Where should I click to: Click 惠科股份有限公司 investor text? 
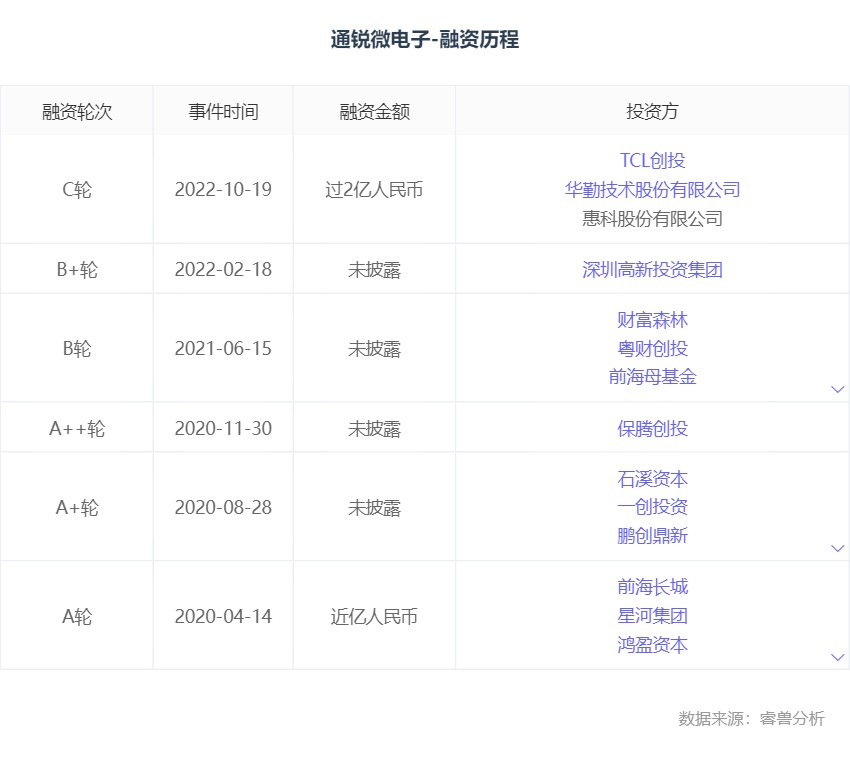click(652, 219)
